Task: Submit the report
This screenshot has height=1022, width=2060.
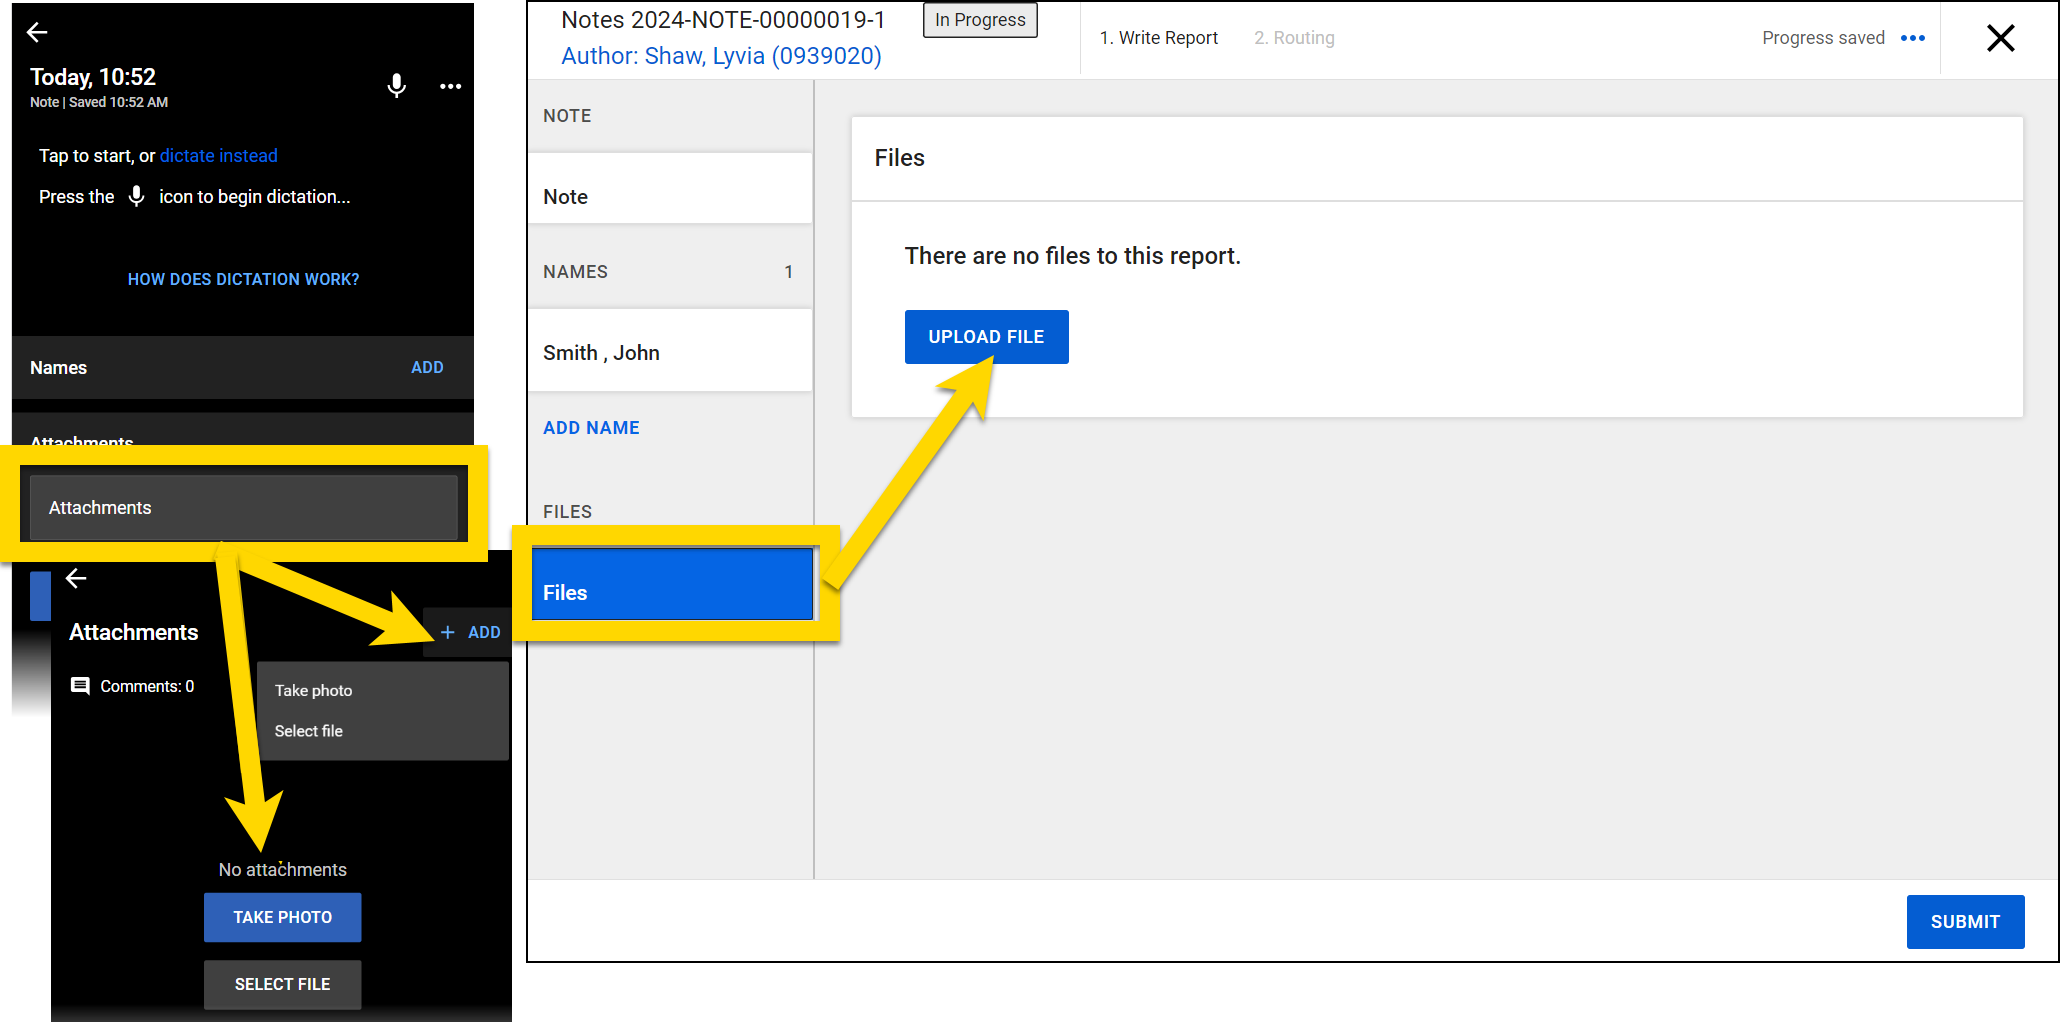Action: [1964, 921]
